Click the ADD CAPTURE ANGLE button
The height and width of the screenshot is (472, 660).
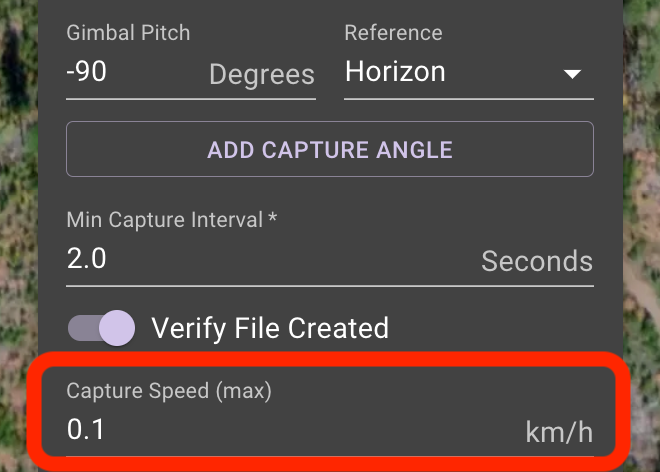(x=330, y=149)
